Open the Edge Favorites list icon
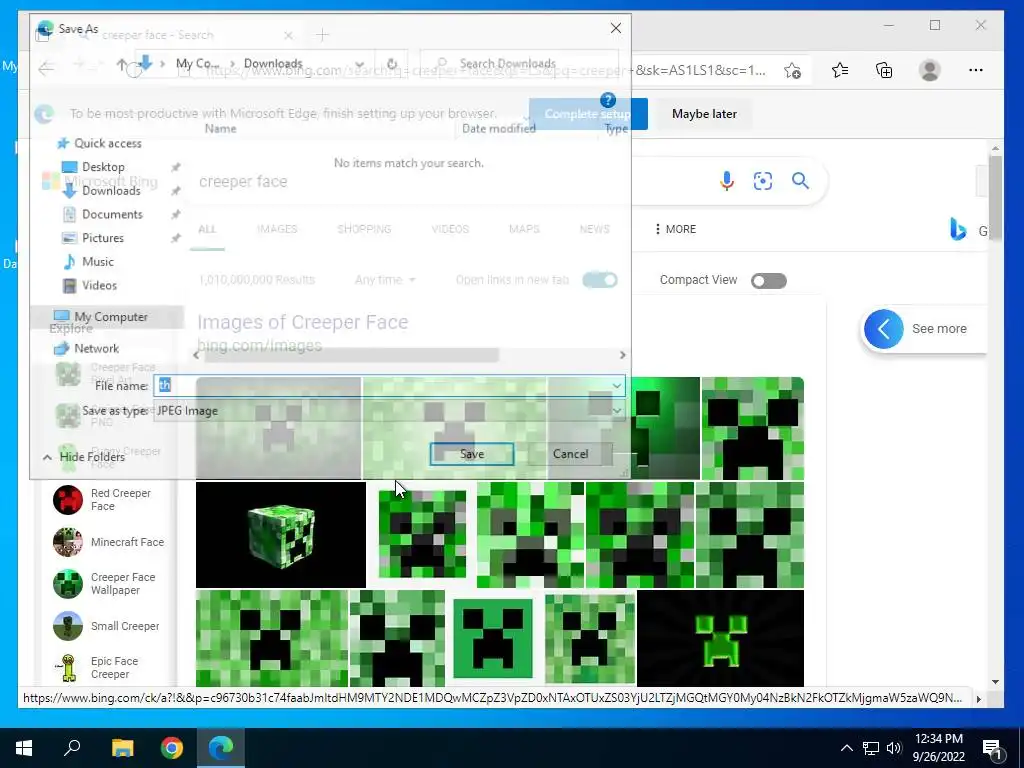The image size is (1024, 768). pyautogui.click(x=840, y=70)
